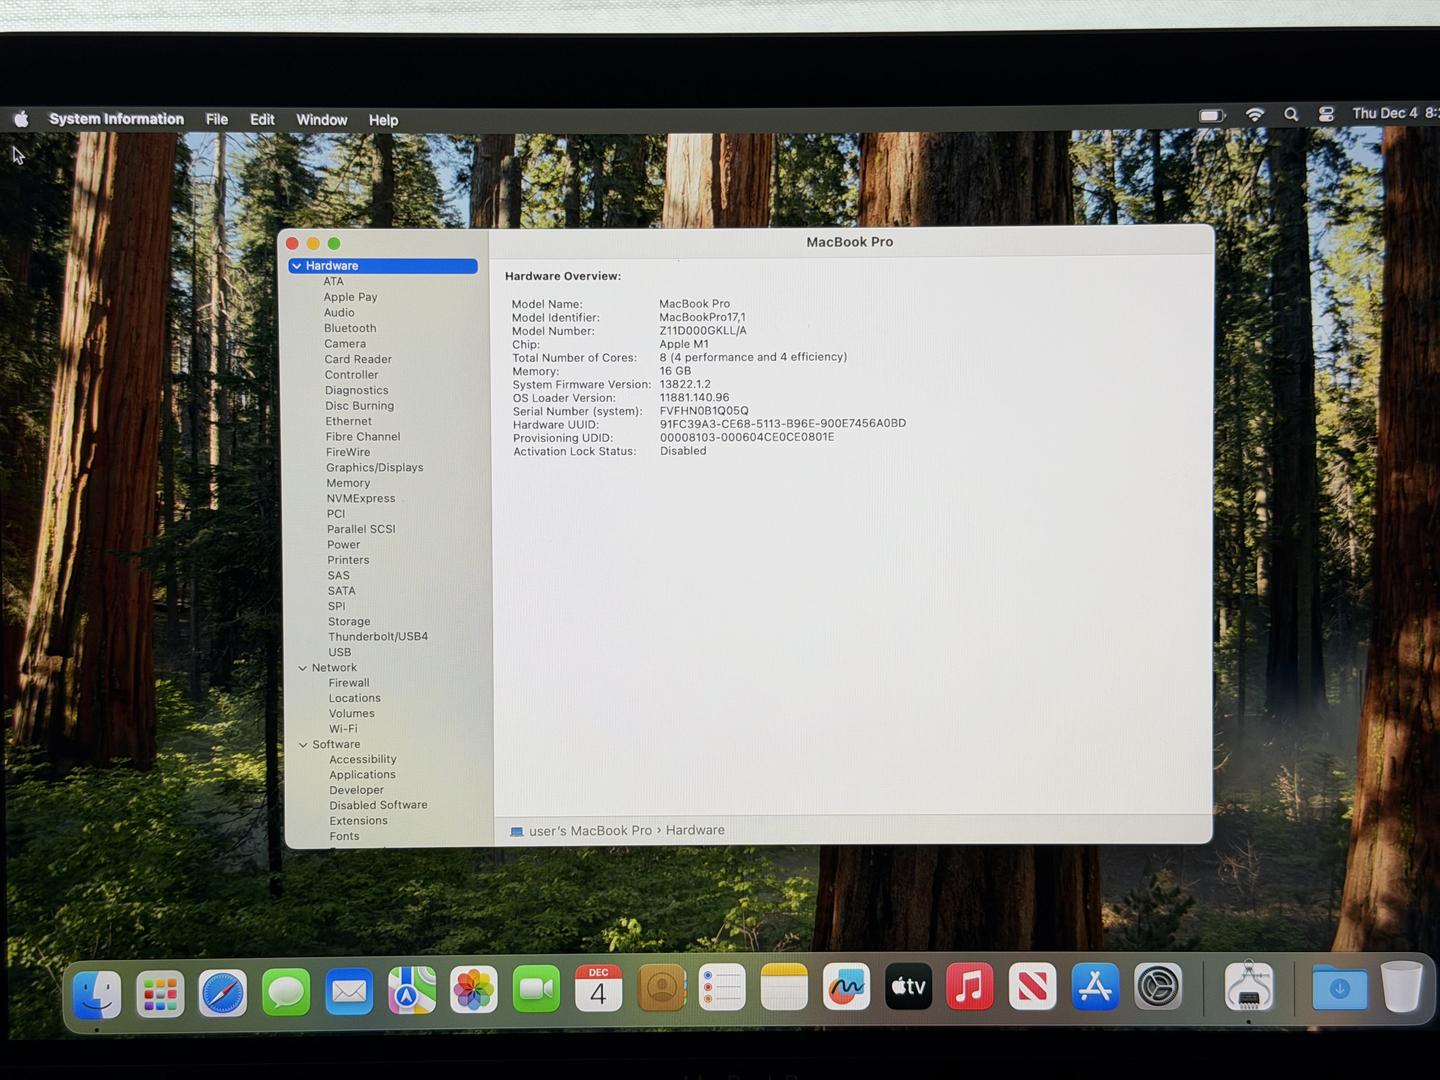Image resolution: width=1440 pixels, height=1080 pixels.
Task: Open System Settings gear icon
Action: coord(1158,988)
